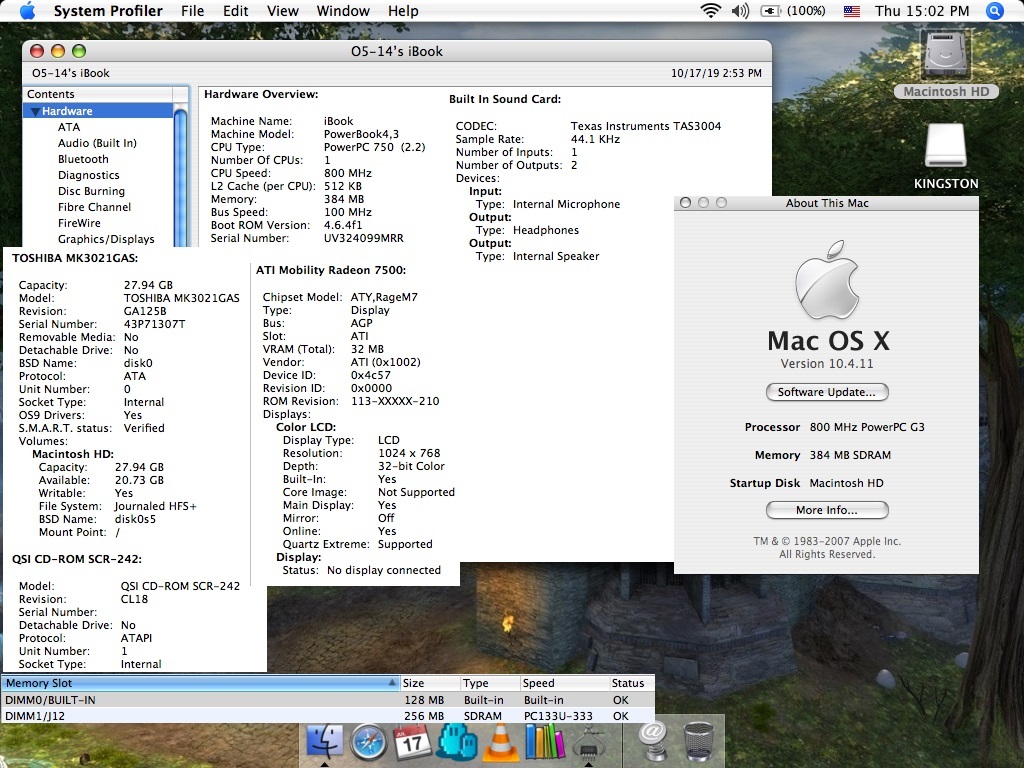1024x768 pixels.
Task: Click 800 MHz PowerPC G3 processor text
Action: 867,427
